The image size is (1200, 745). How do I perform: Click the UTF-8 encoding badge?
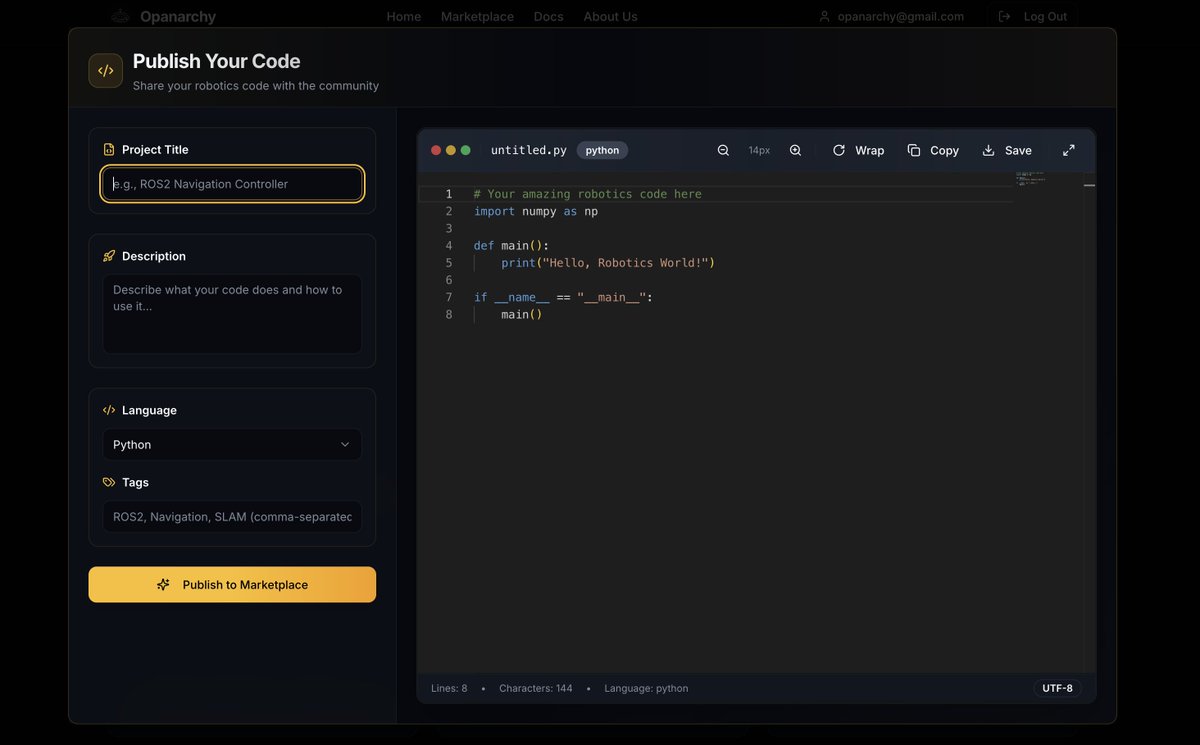[1057, 688]
